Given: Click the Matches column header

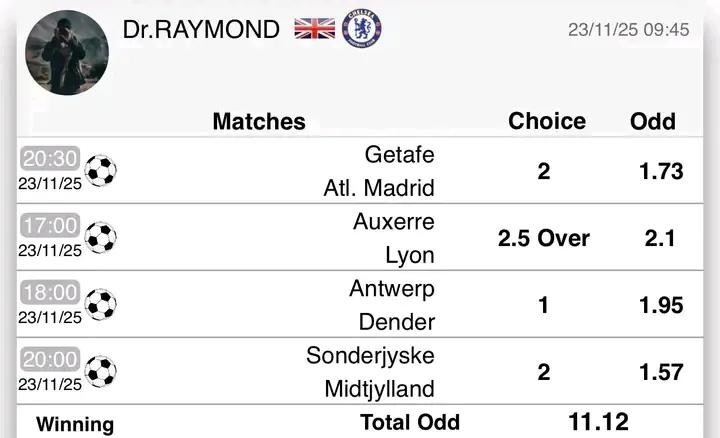Looking at the screenshot, I should 259,122.
